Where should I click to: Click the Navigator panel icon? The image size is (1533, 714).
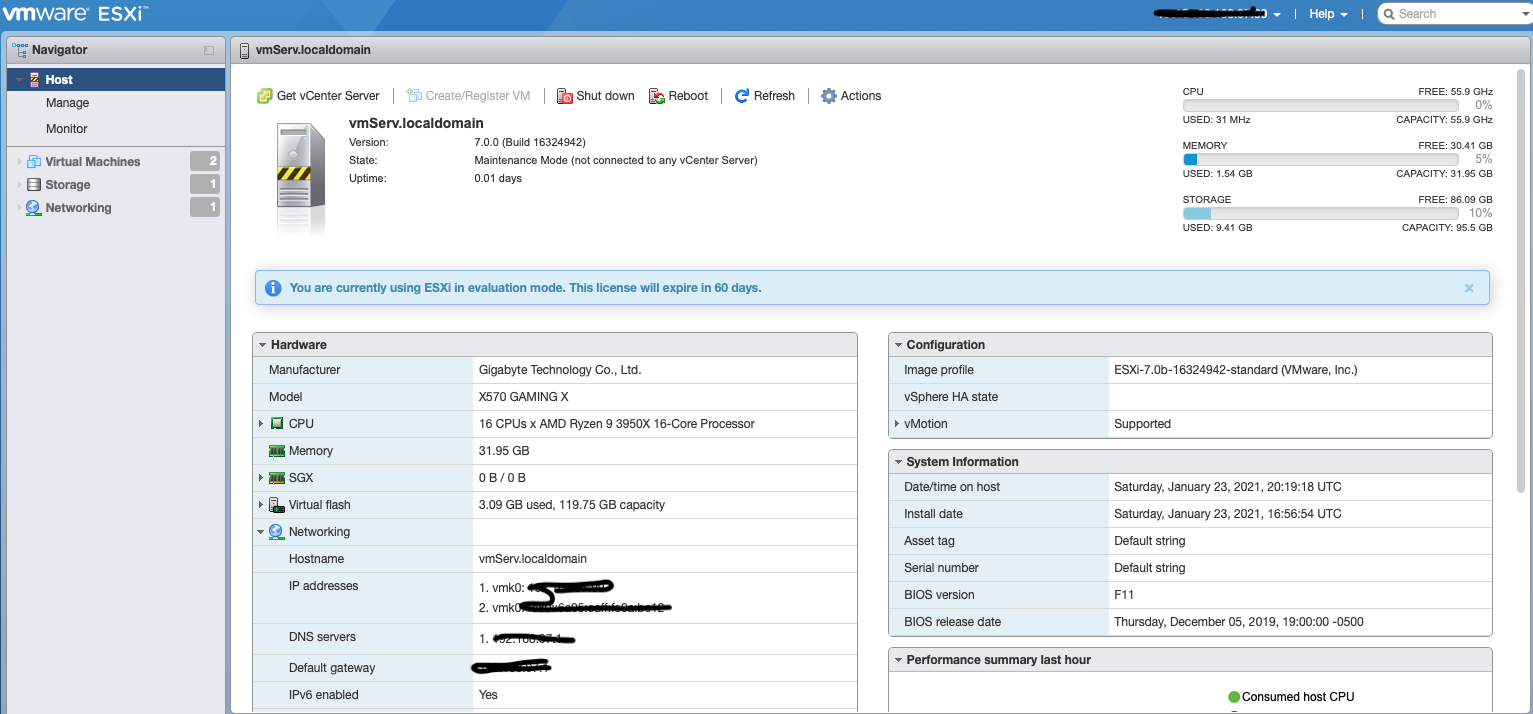(20, 49)
